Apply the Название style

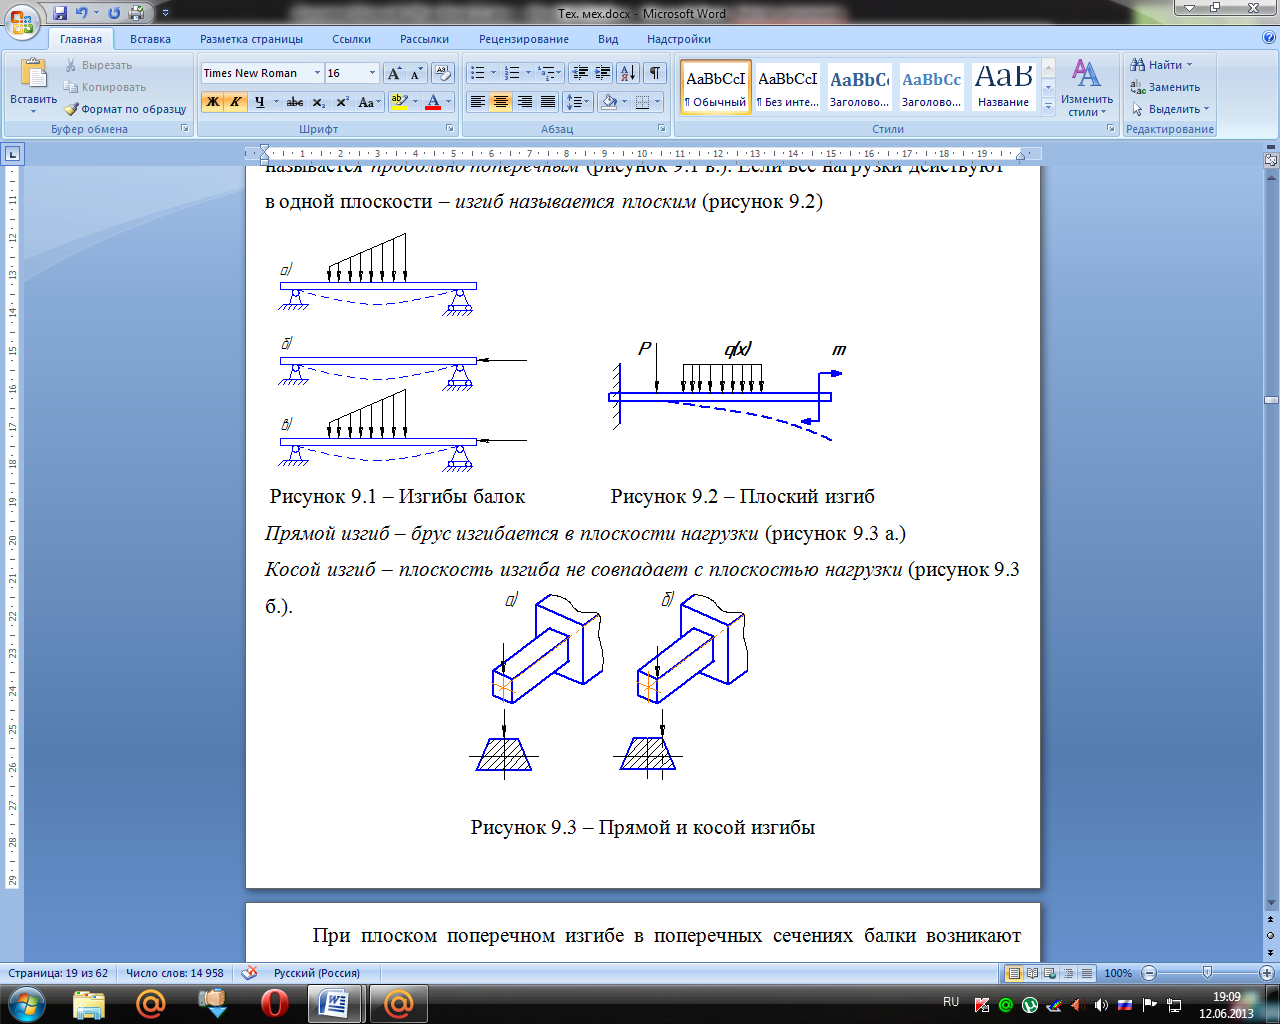[1004, 87]
